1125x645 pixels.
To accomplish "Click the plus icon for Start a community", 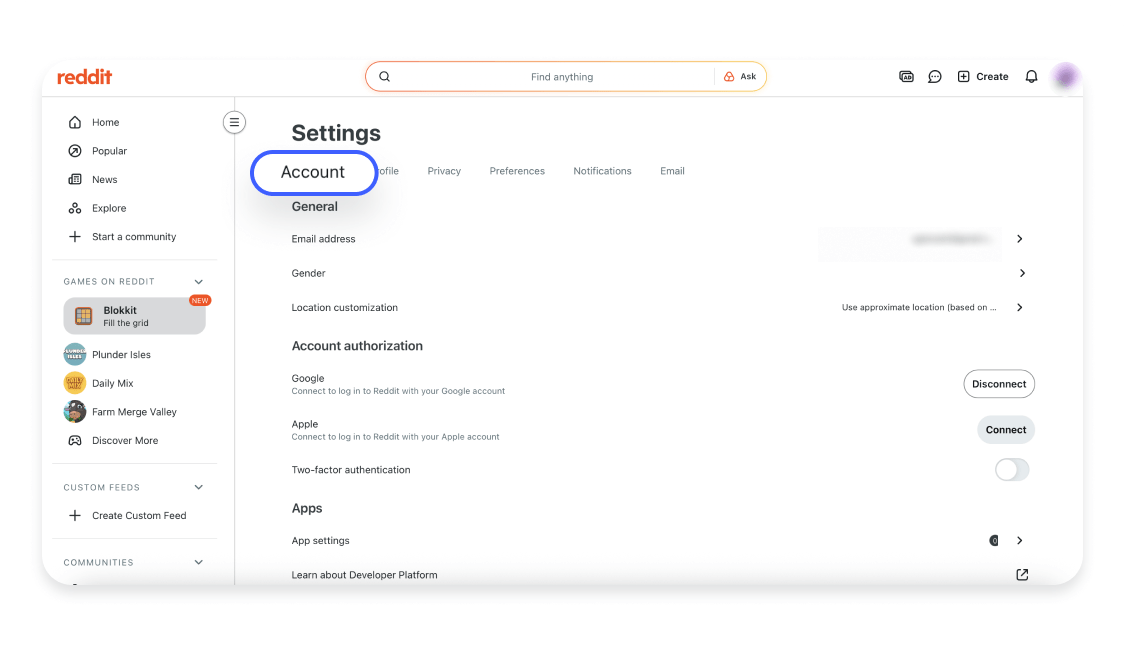I will (75, 237).
